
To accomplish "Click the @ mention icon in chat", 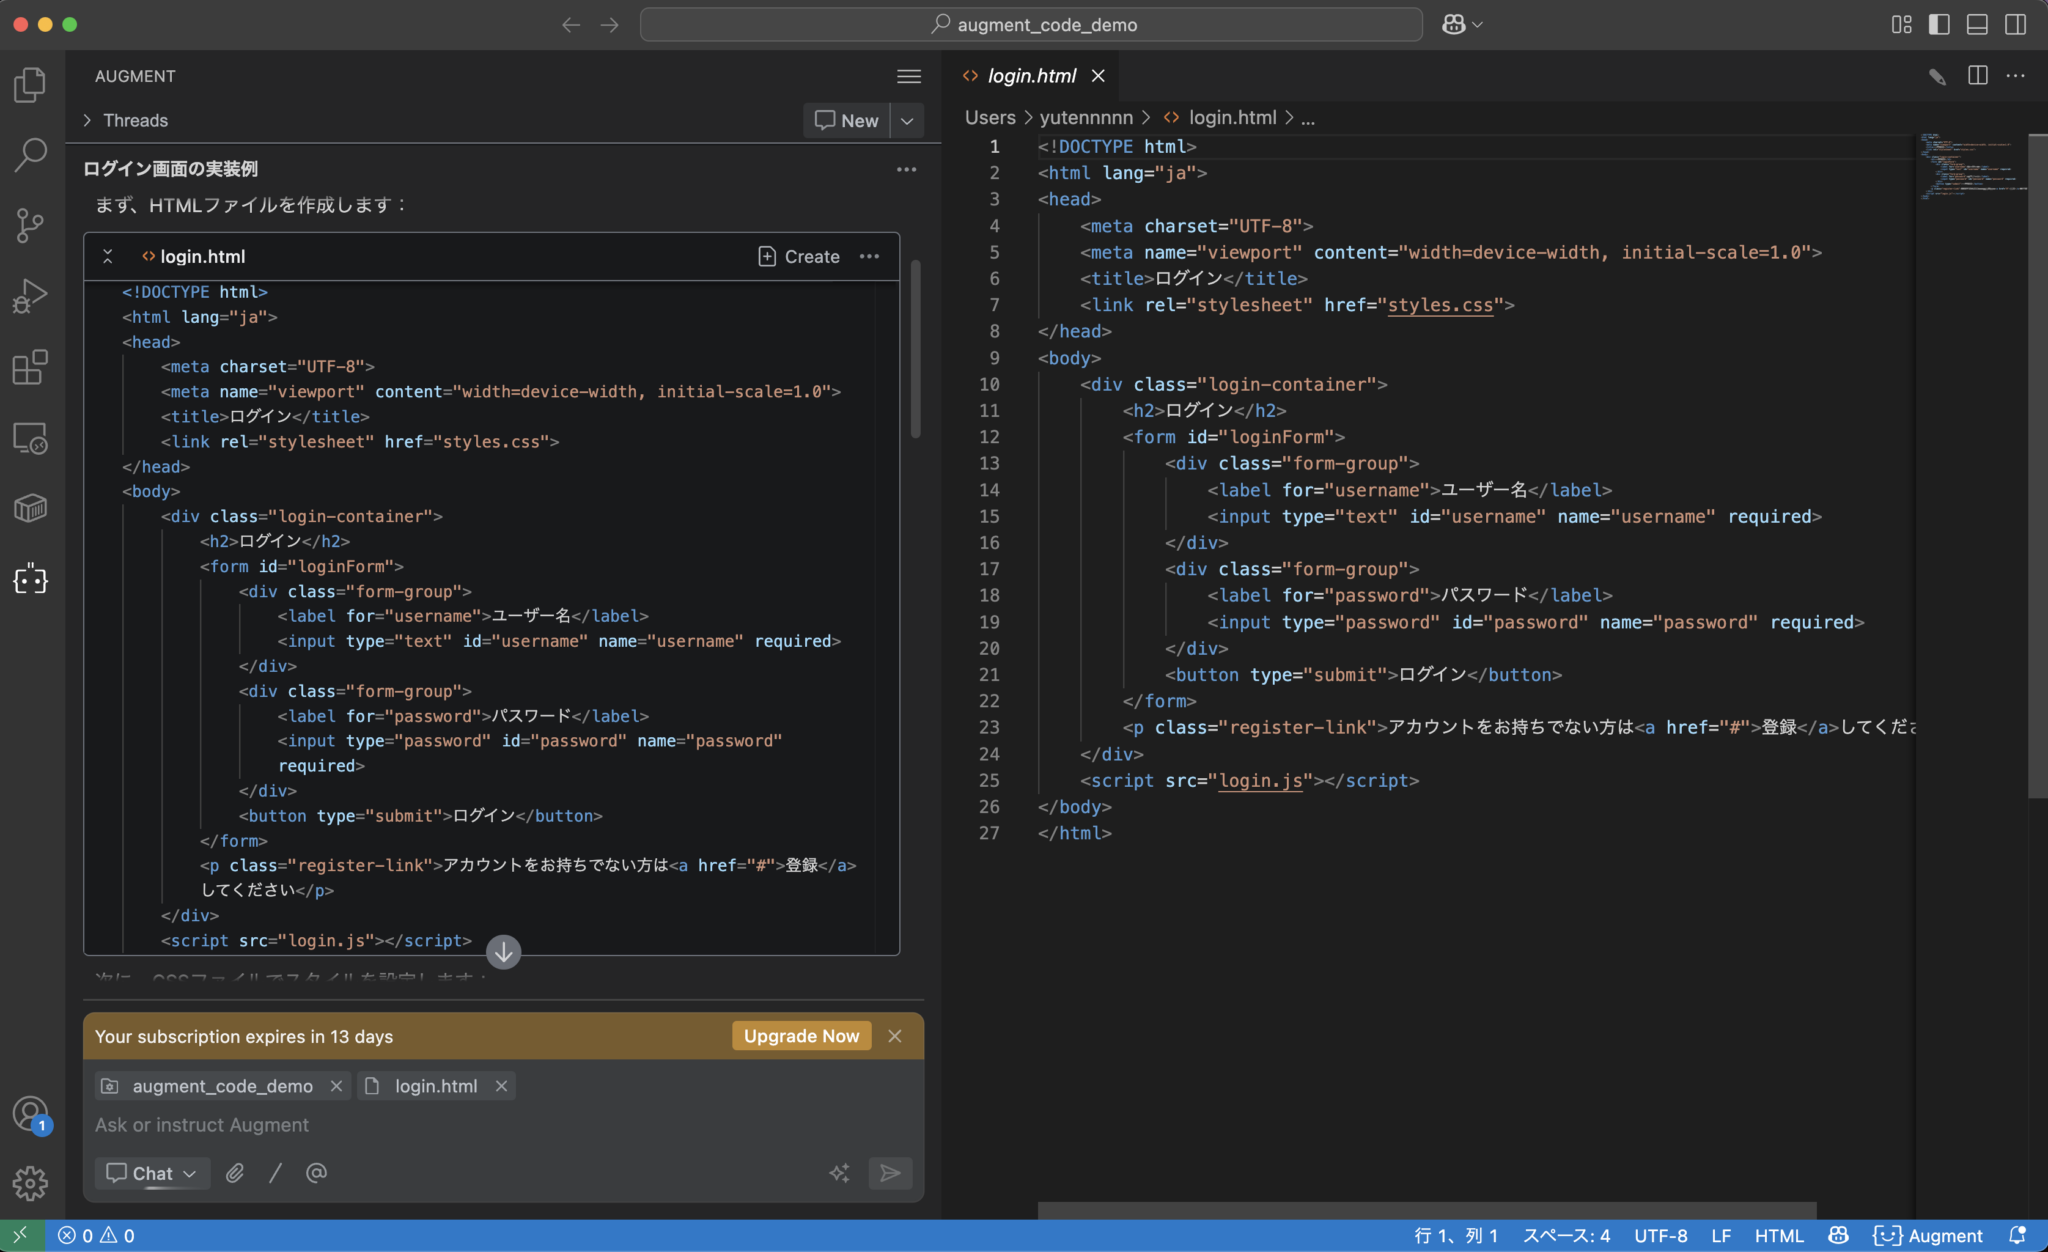I will coord(316,1172).
